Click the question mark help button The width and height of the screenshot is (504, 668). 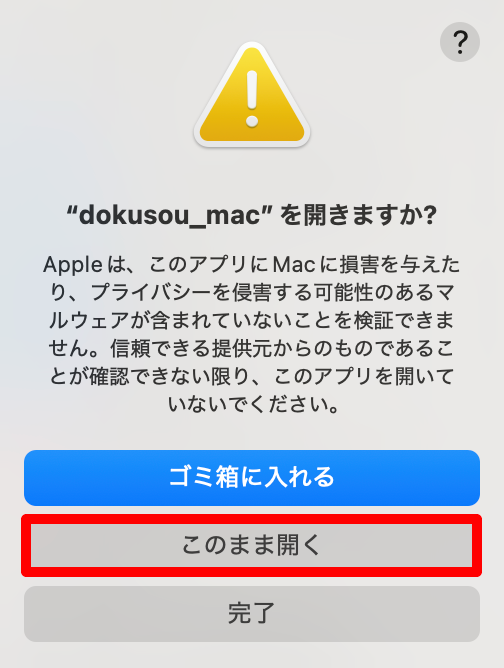click(460, 42)
